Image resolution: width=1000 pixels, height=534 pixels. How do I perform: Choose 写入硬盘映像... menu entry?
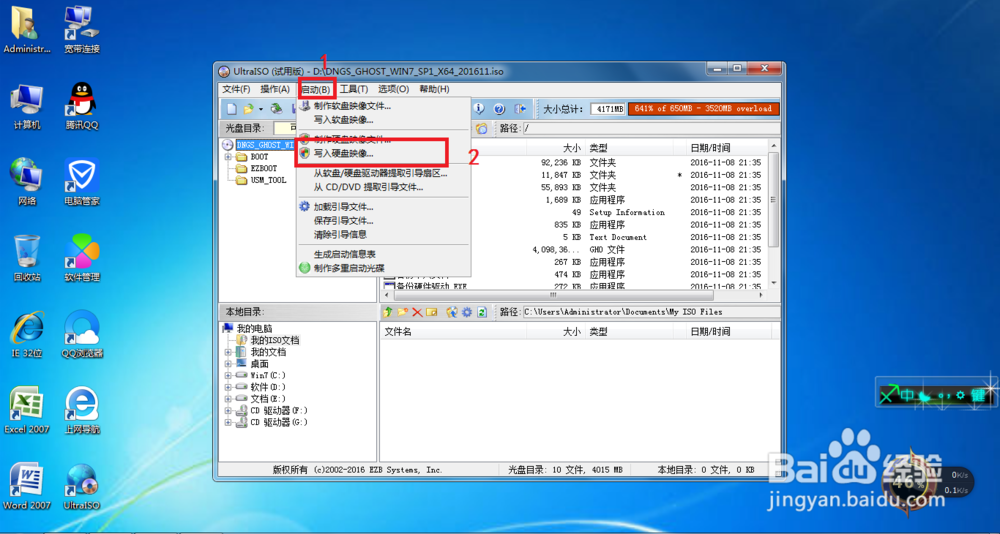(x=383, y=153)
